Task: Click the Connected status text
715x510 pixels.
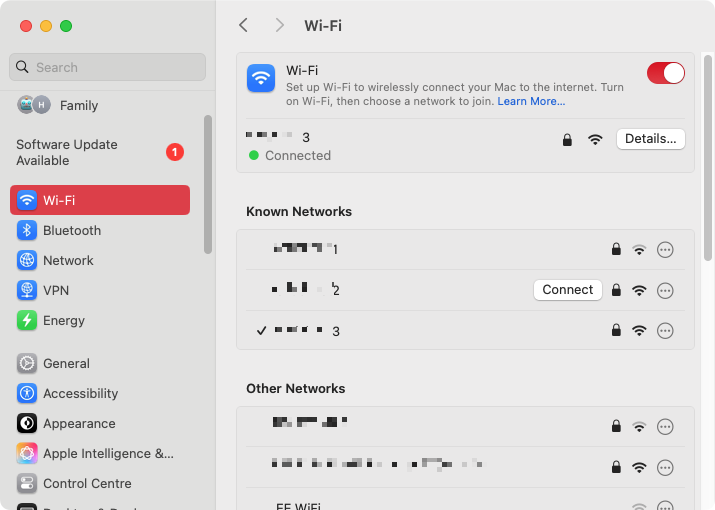Action: [x=298, y=156]
